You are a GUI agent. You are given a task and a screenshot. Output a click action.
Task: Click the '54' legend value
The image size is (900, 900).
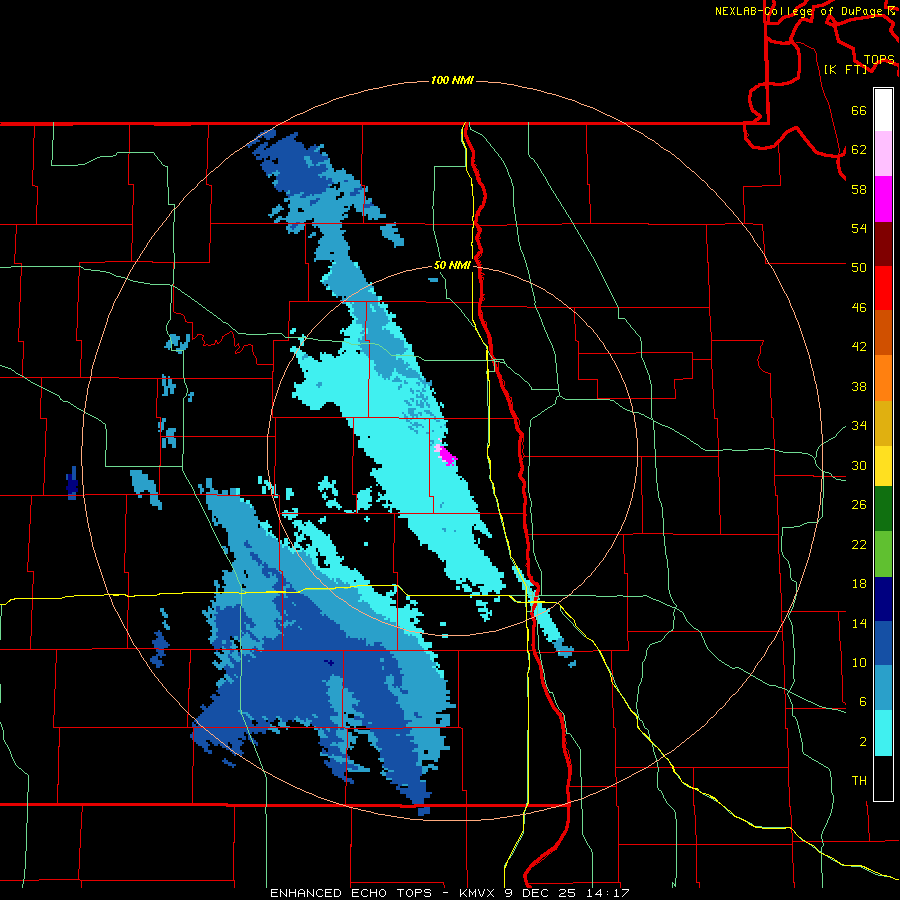click(x=859, y=228)
